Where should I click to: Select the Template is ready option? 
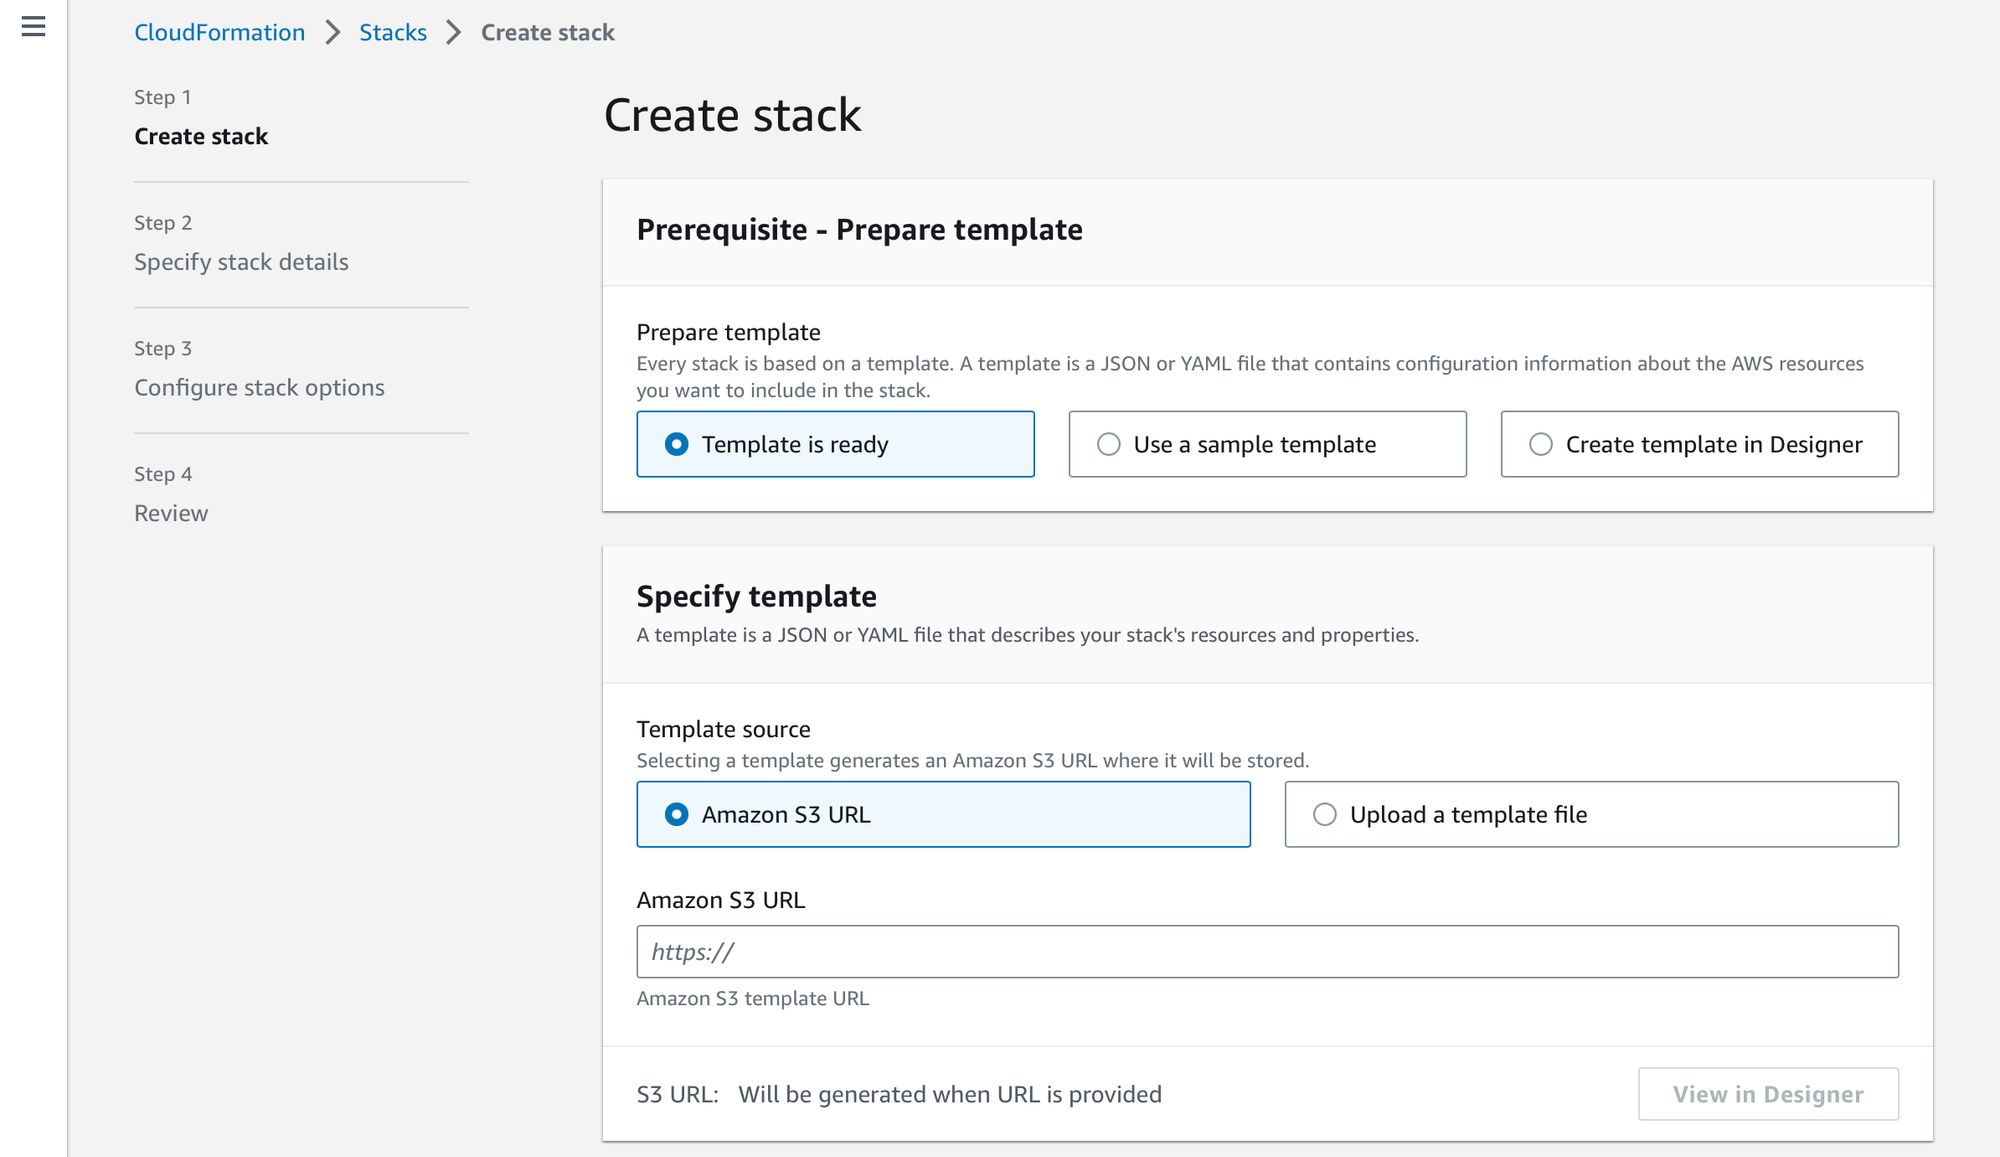(835, 444)
